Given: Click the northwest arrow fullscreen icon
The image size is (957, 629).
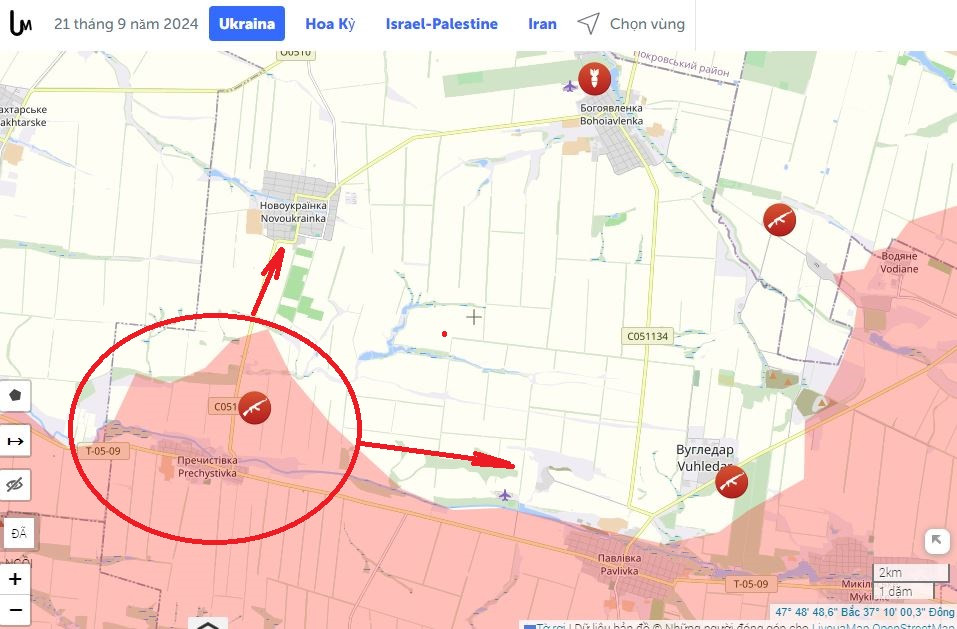Looking at the screenshot, I should [x=936, y=540].
